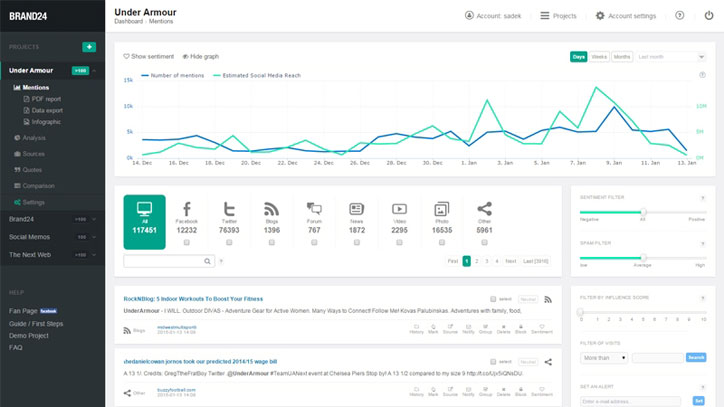Select the News source icon
The image size is (724, 407).
click(x=356, y=209)
